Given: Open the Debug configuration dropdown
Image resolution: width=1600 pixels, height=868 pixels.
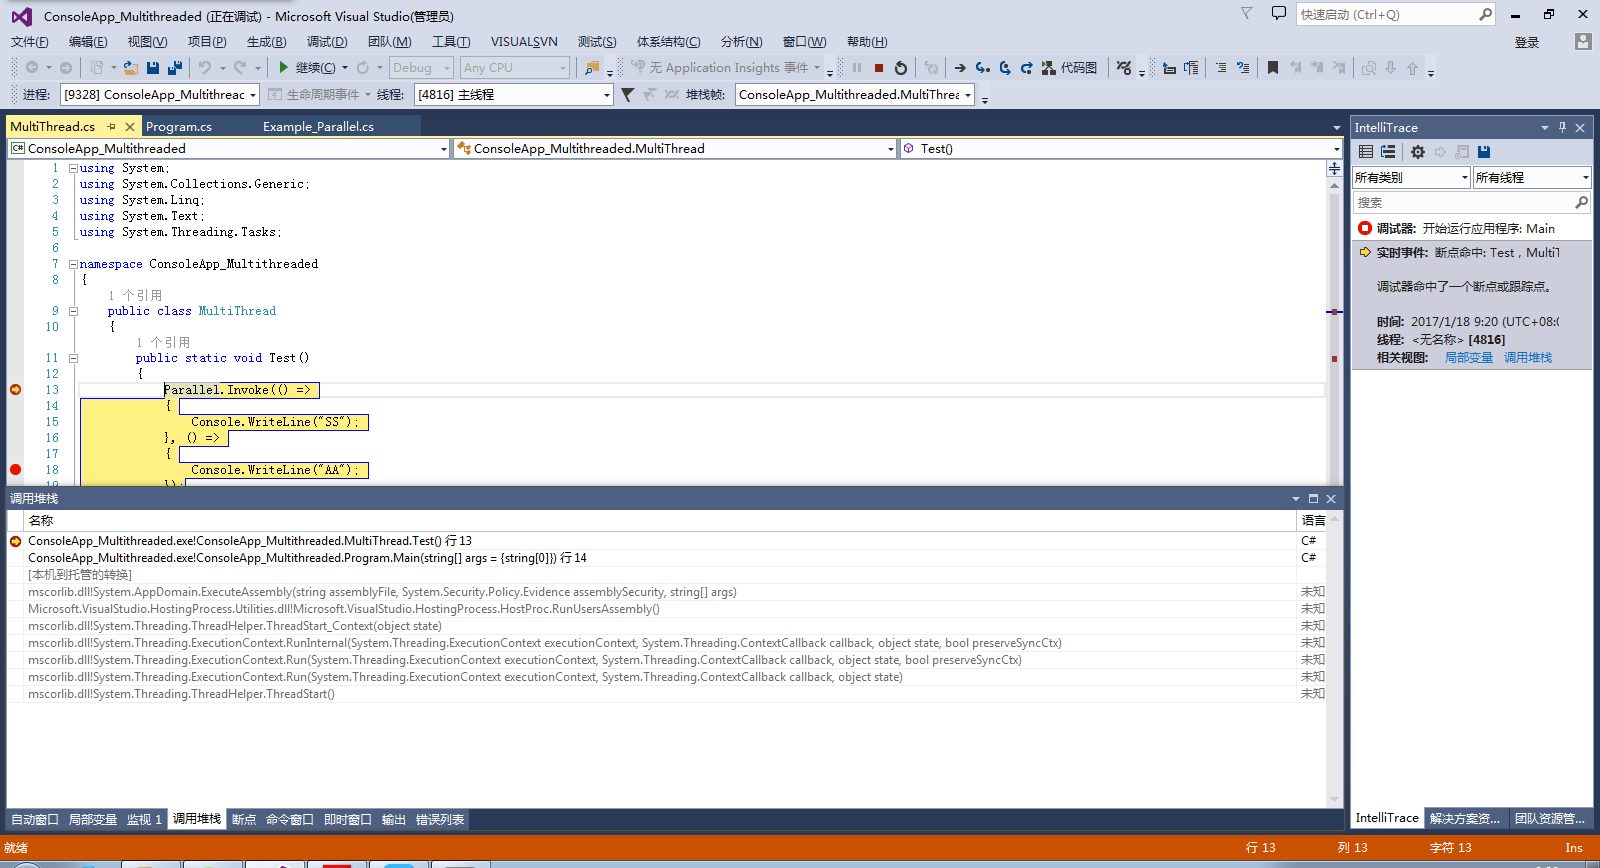Looking at the screenshot, I should click(x=421, y=68).
